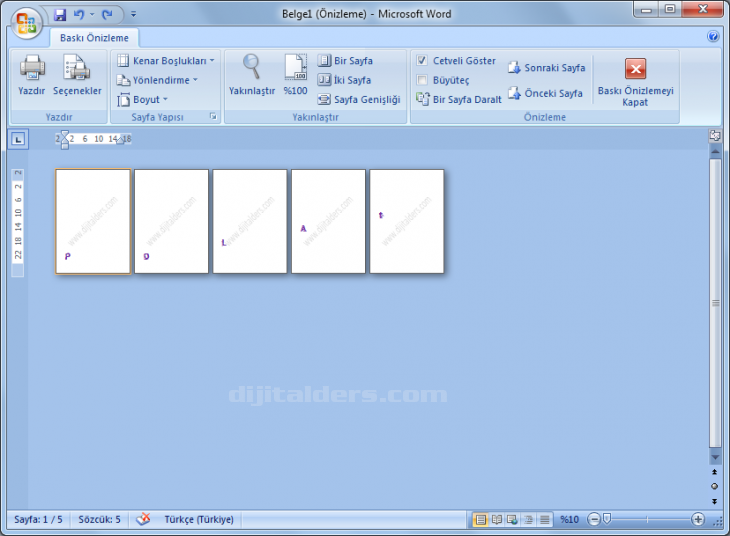This screenshot has height=536, width=730.
Task: Click Sayfa: 1 / 5 status indicator
Action: [38, 520]
